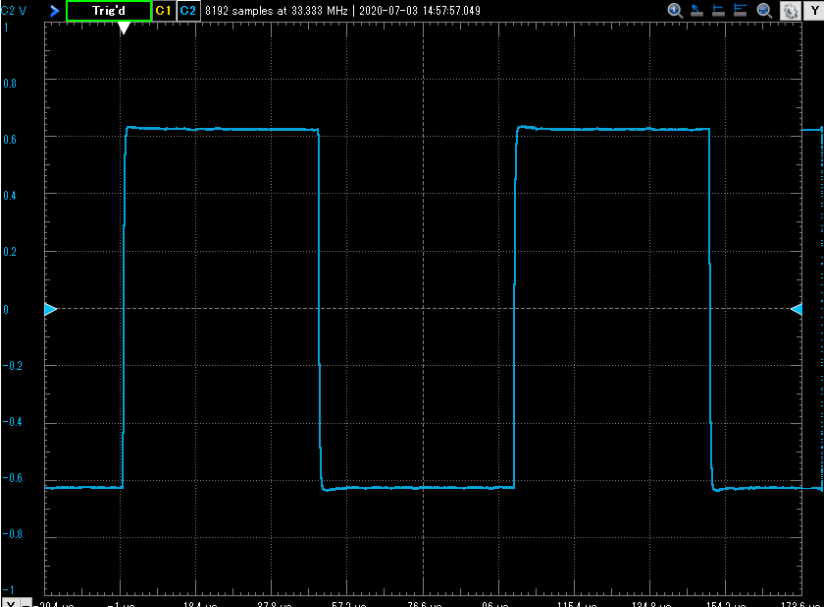Click the zoom 1:1 magnifier icon
Image resolution: width=824 pixels, height=607 pixels.
(x=675, y=11)
